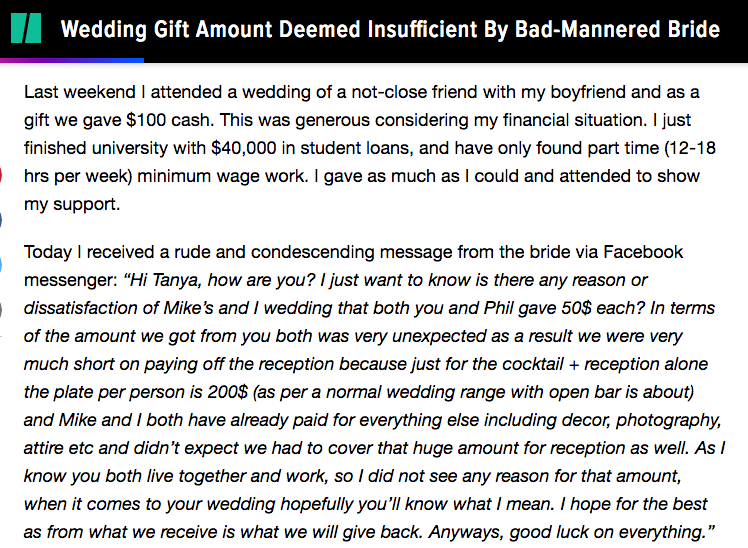
Task: Click the "$100 cash" text
Action: [x=169, y=120]
